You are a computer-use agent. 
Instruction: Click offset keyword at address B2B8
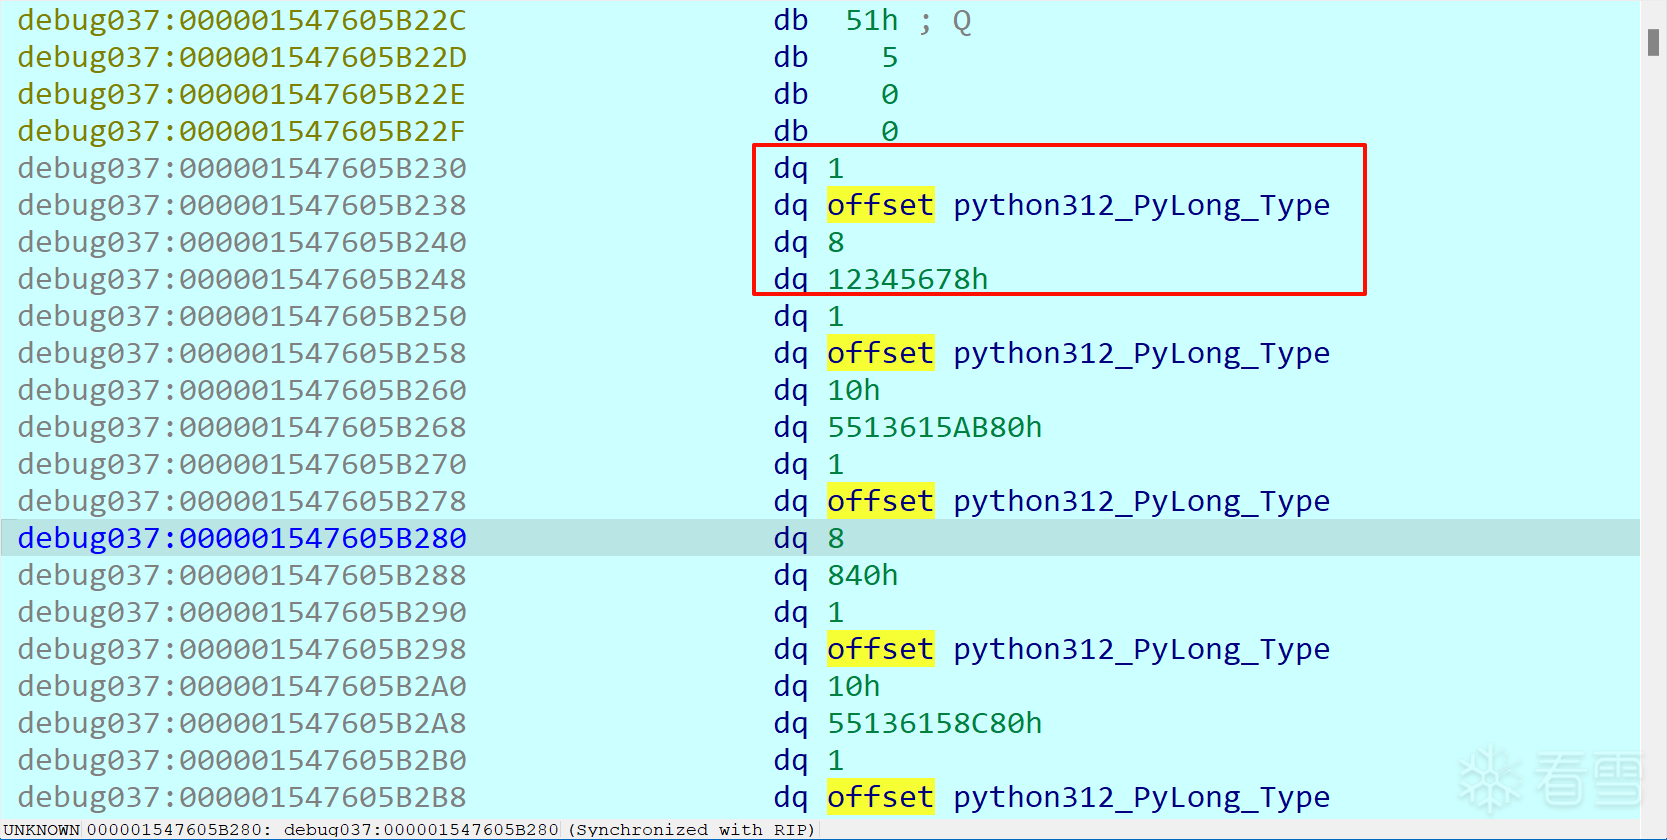pos(881,797)
